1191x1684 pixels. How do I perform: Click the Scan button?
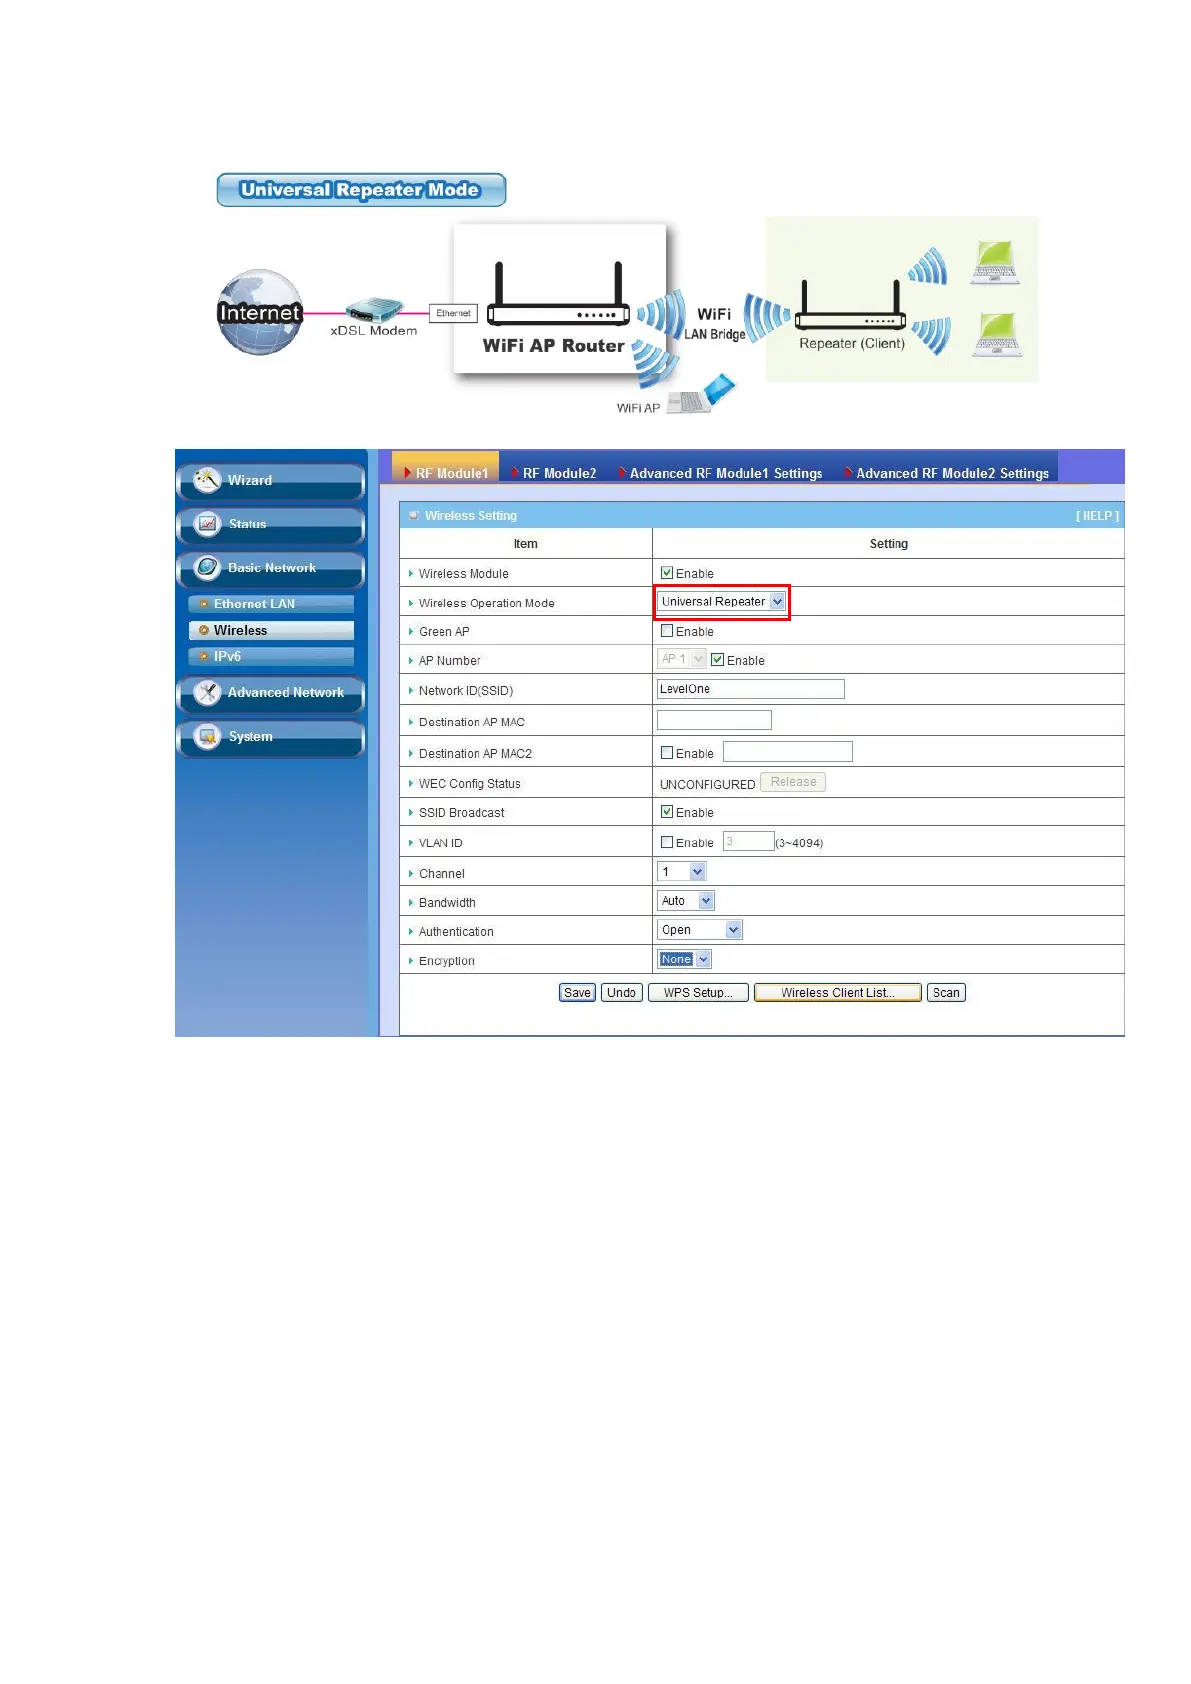point(946,993)
